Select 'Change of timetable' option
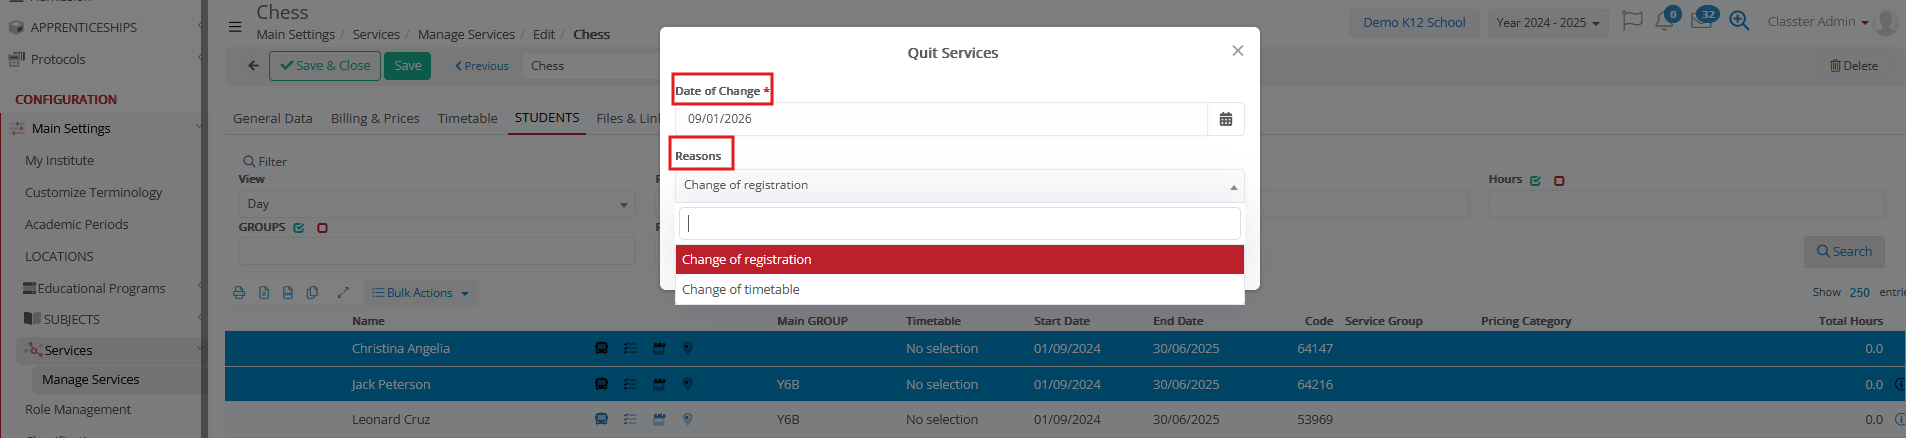The width and height of the screenshot is (1906, 438). pos(741,290)
